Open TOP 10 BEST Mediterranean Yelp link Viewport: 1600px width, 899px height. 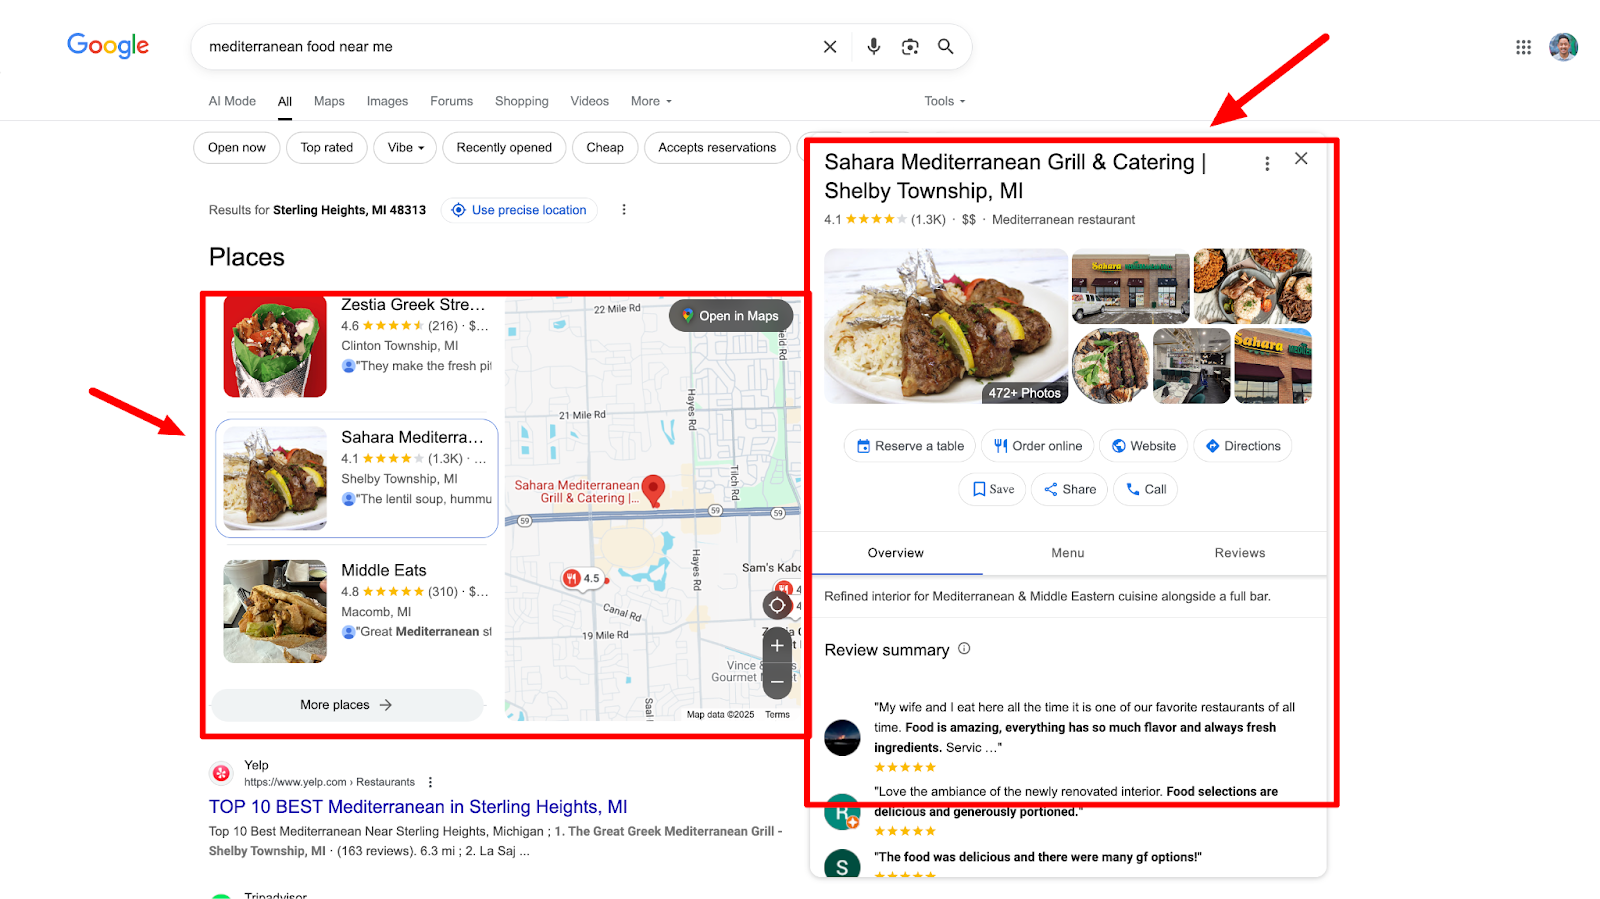click(418, 807)
